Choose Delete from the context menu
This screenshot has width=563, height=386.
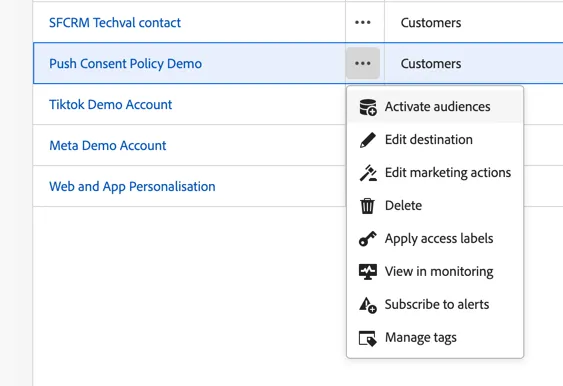click(x=435, y=206)
